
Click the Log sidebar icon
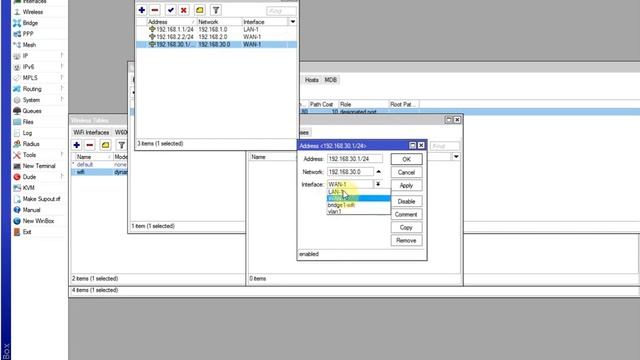[17, 133]
